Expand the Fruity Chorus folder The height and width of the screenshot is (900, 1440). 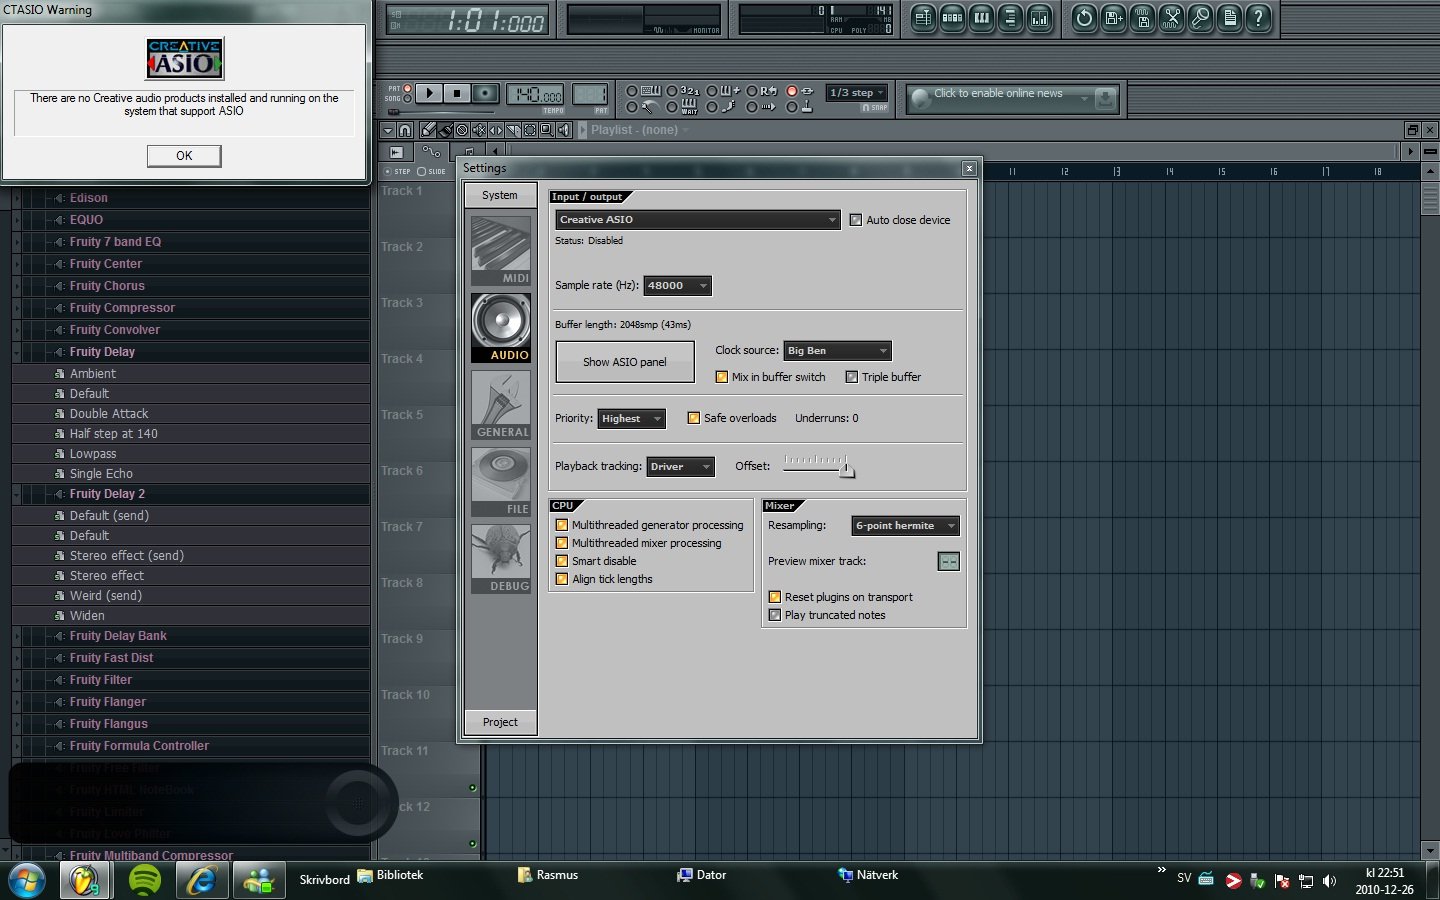[x=17, y=286]
